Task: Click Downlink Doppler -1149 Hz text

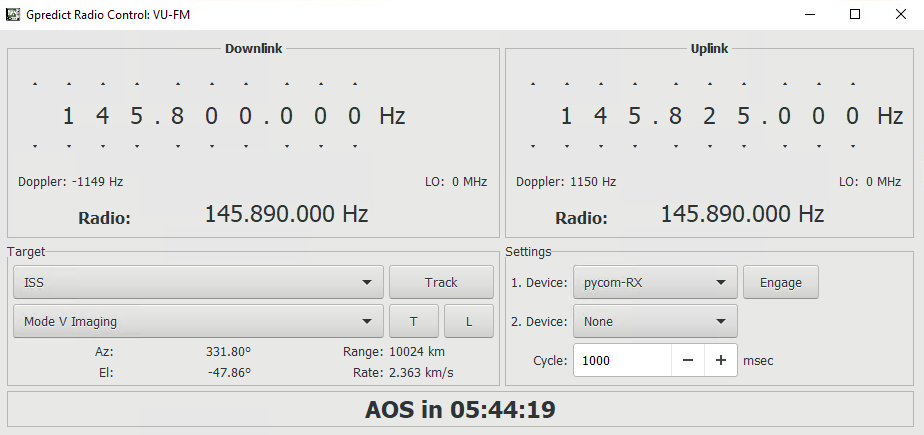Action: 71,182
